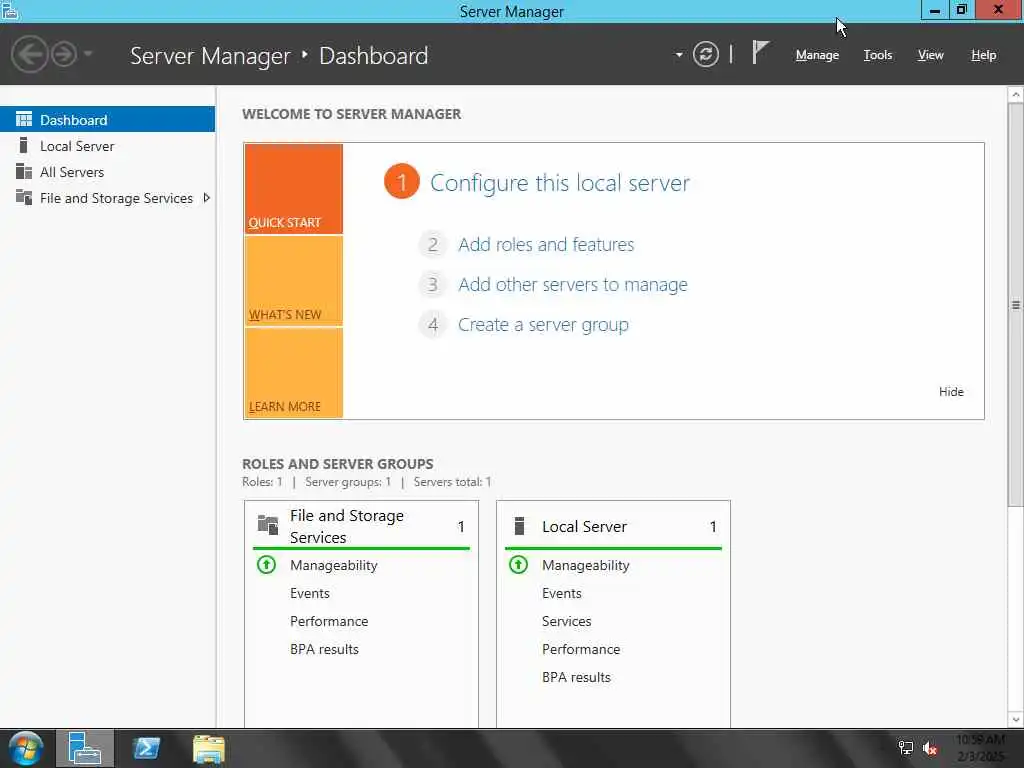Open File and Storage Services tile header

tap(361, 526)
